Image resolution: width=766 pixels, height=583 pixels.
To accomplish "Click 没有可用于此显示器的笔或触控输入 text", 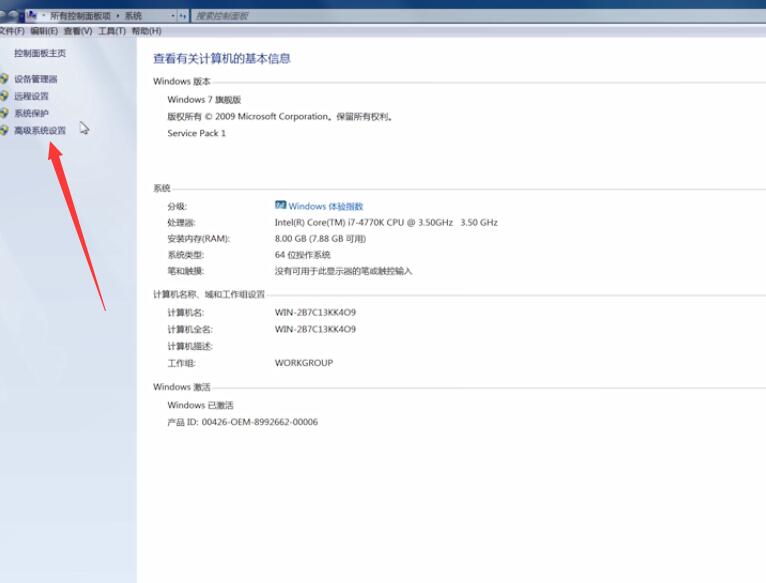I will 343,271.
